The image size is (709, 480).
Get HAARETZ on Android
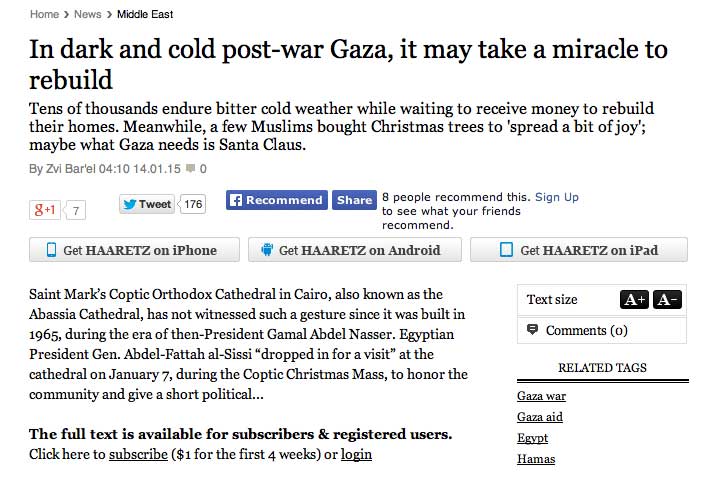click(349, 250)
